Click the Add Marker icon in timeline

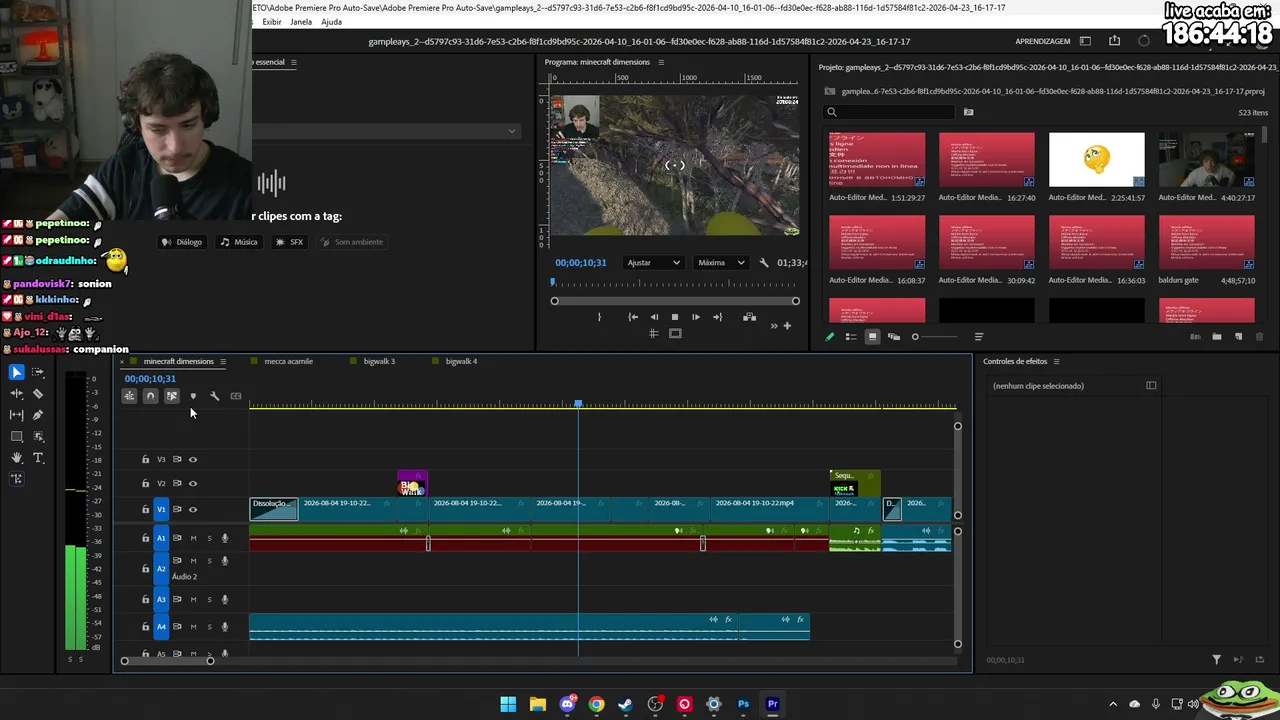[193, 396]
